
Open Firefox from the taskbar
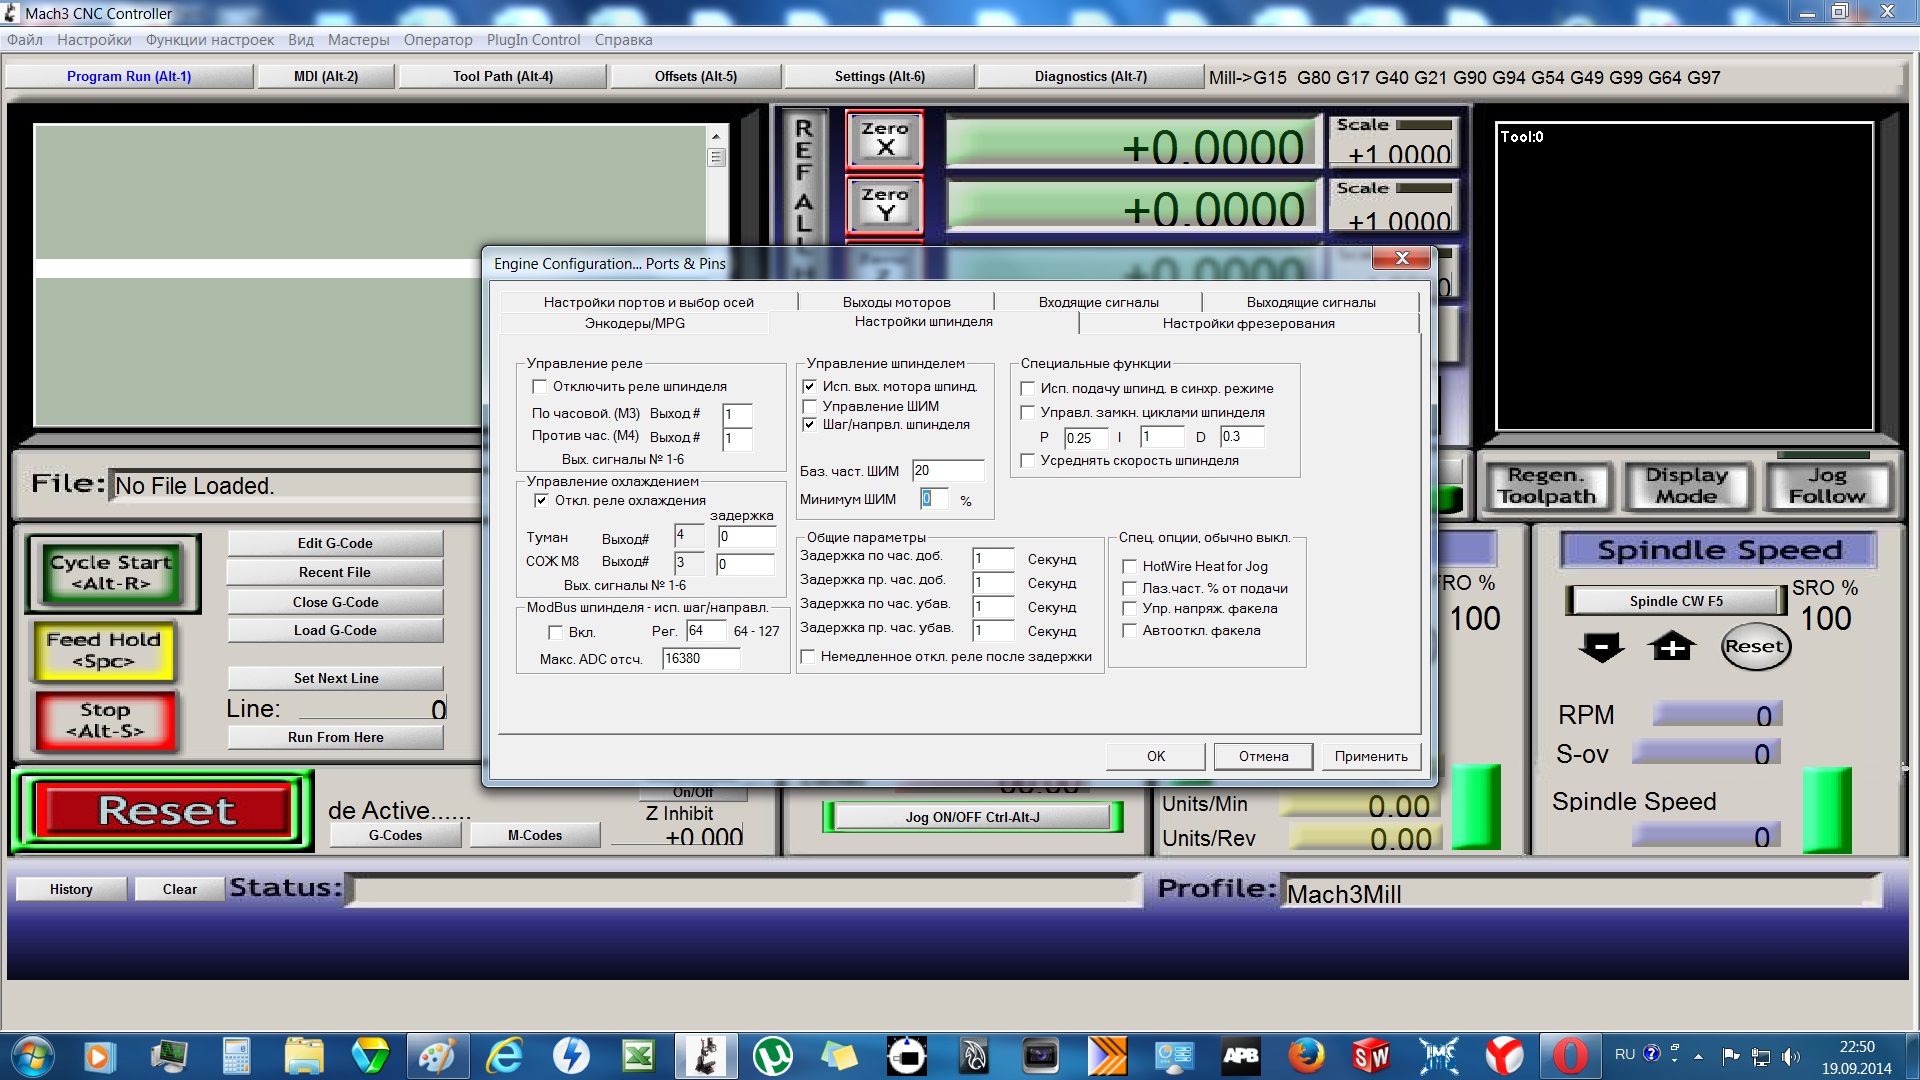(x=1306, y=1056)
